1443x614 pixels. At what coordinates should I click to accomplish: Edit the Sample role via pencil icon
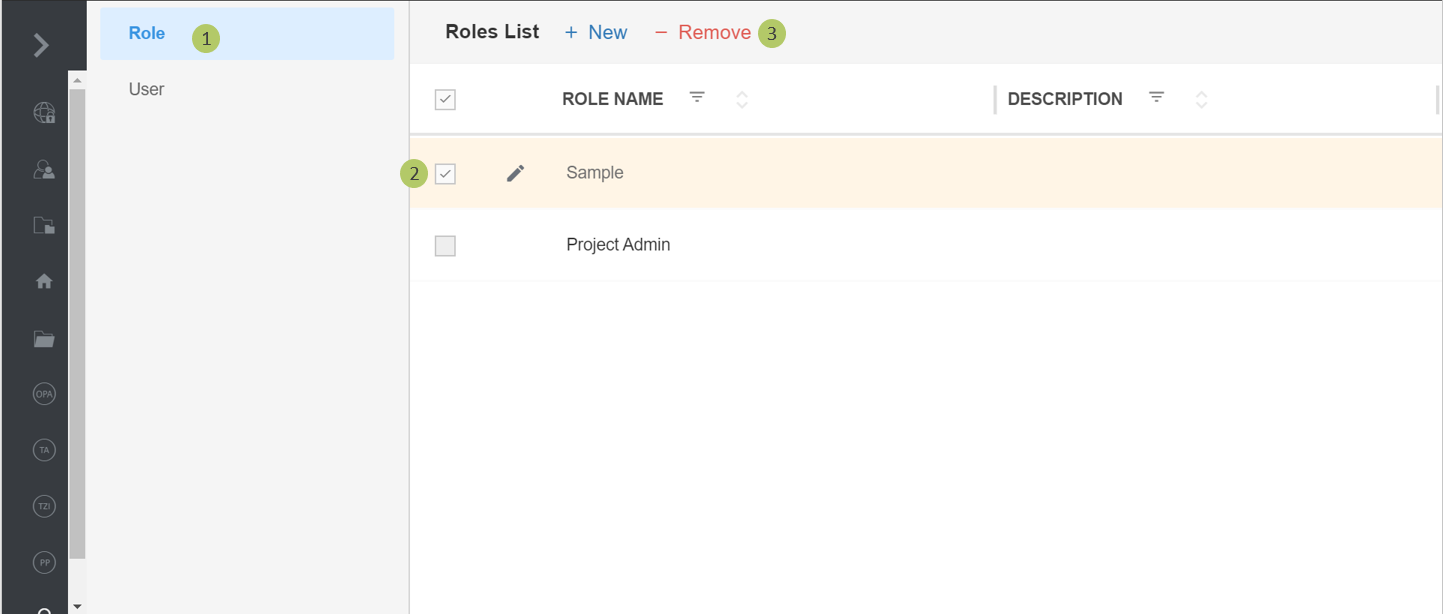(x=515, y=174)
